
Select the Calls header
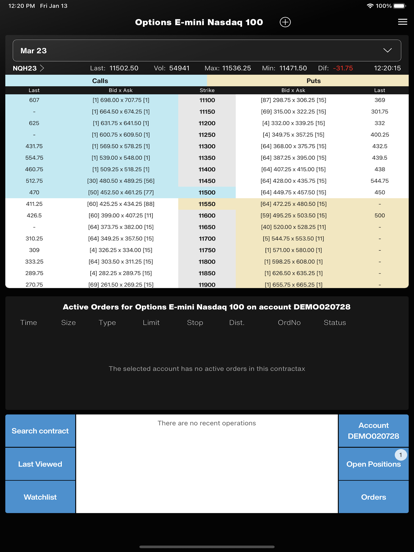click(106, 81)
